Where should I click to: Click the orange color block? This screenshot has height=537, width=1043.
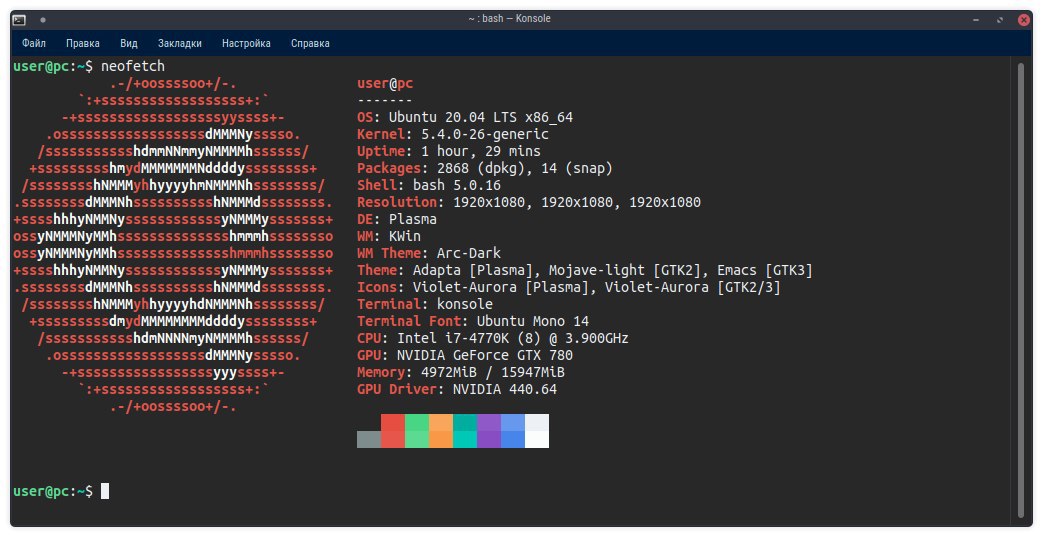pos(441,431)
